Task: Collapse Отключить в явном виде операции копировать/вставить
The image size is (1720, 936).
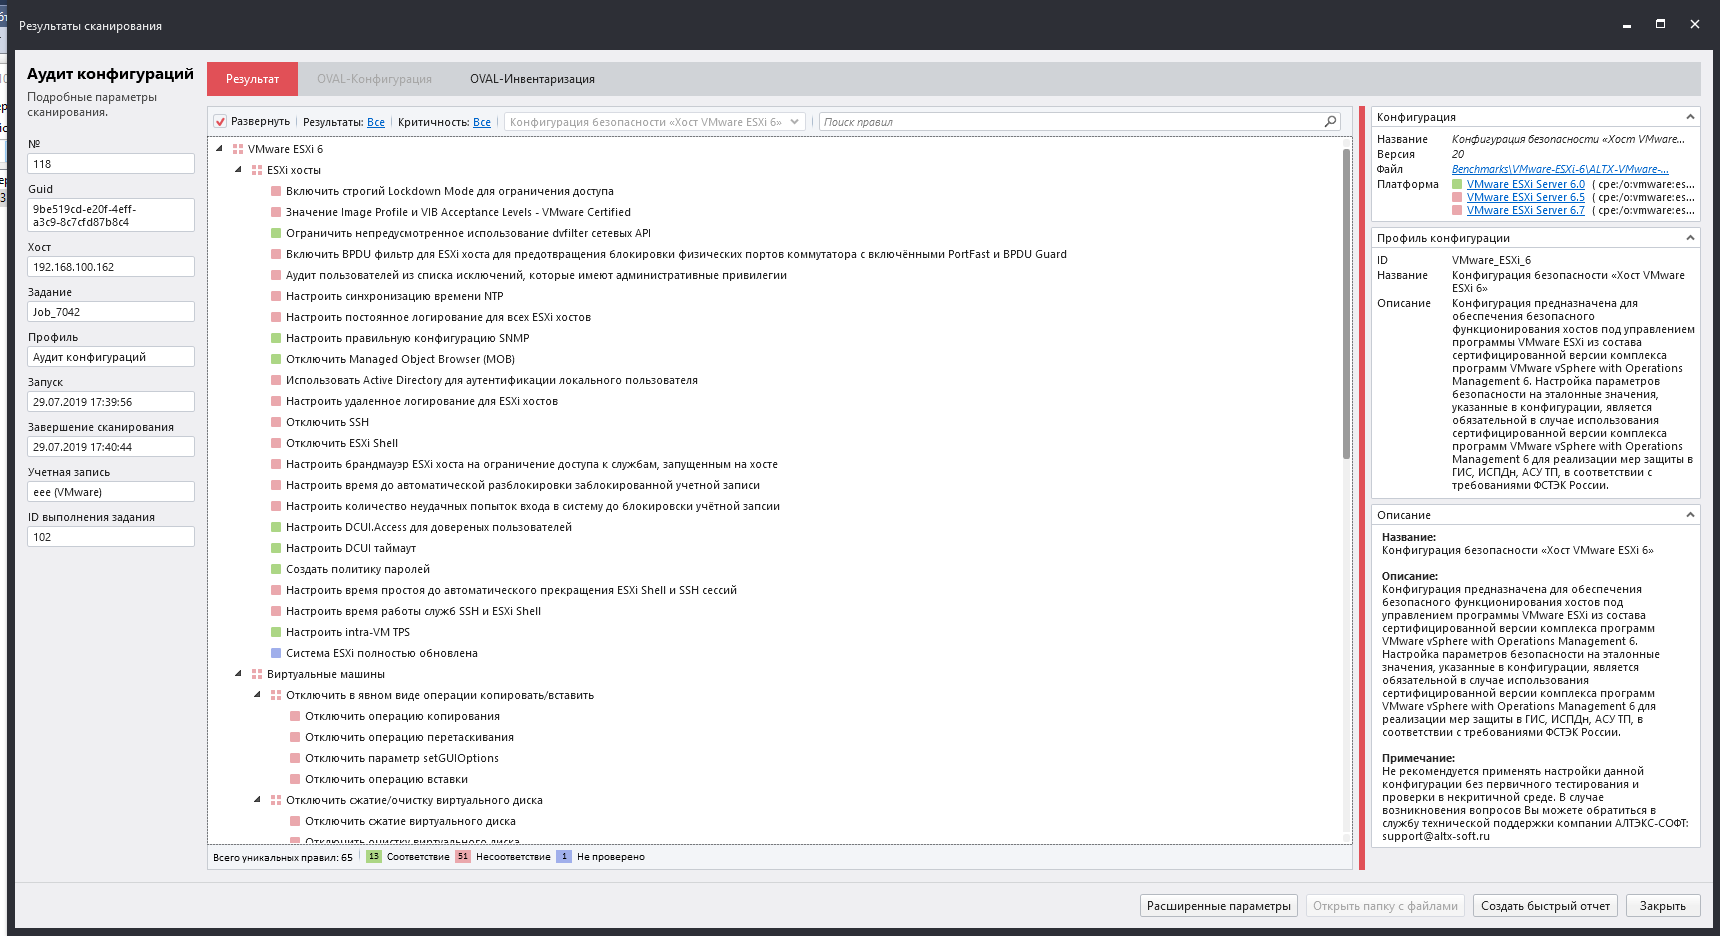Action: (x=257, y=695)
